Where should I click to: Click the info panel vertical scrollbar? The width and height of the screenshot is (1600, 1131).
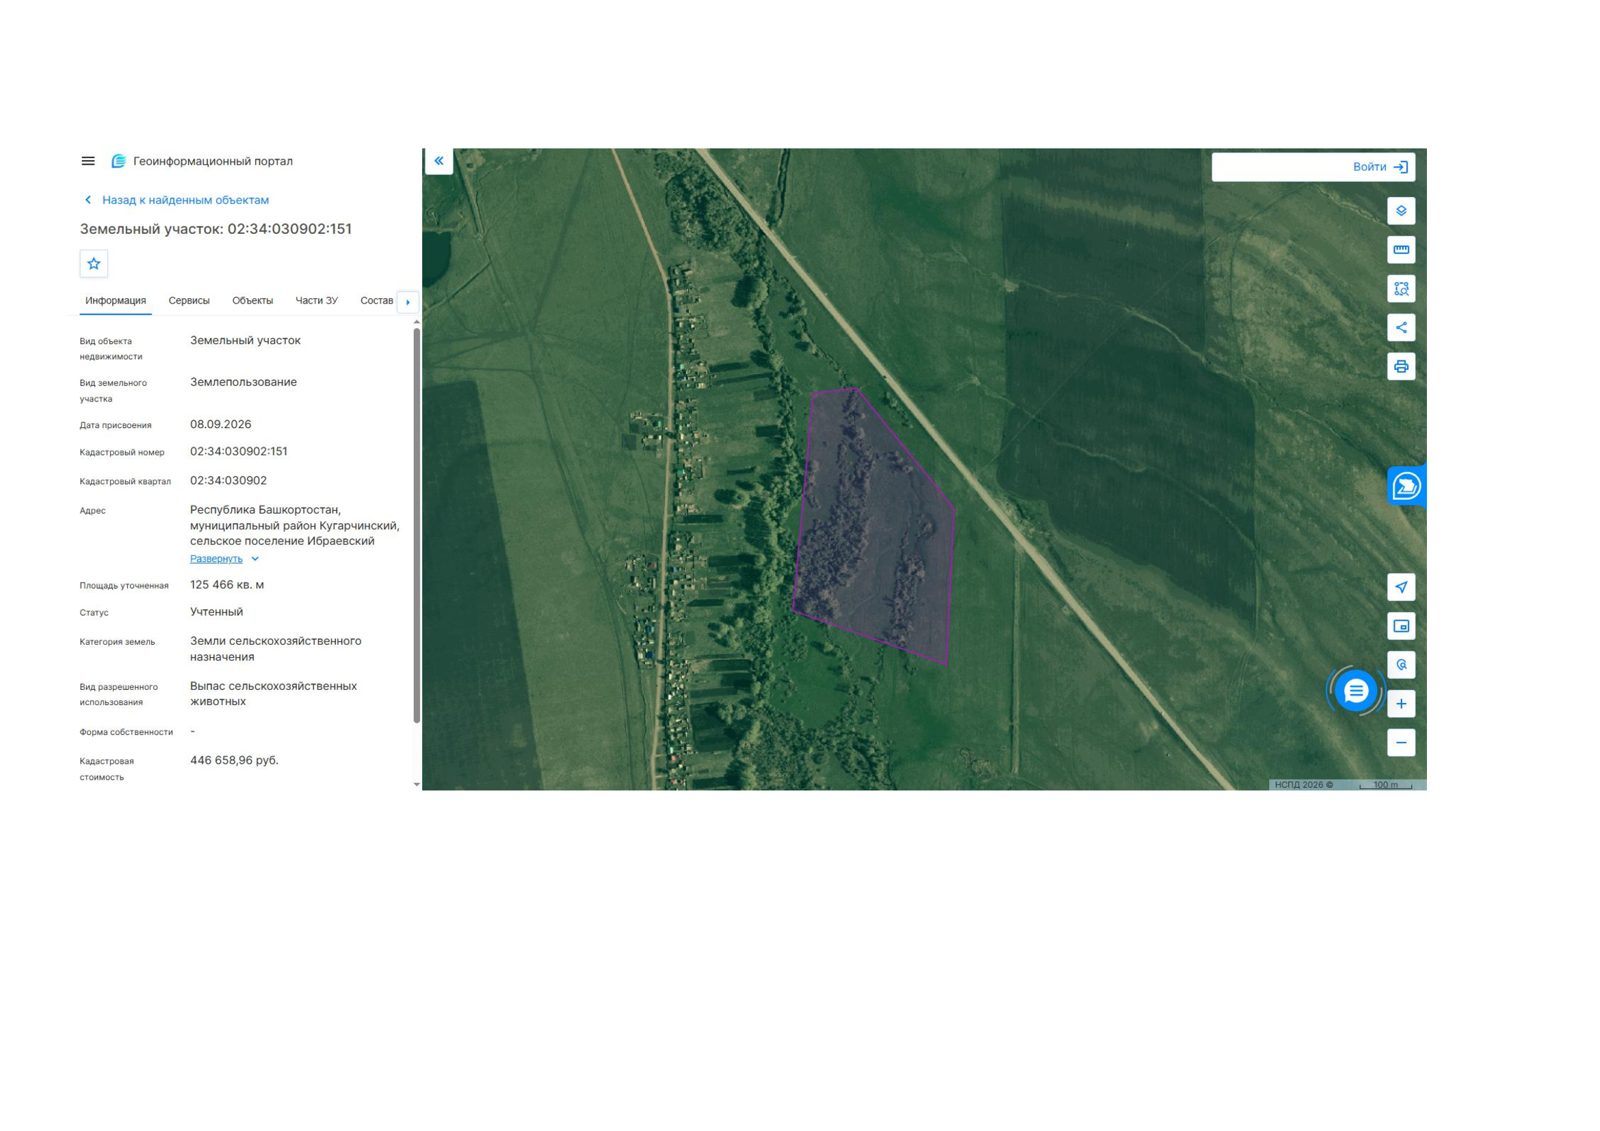[x=416, y=525]
